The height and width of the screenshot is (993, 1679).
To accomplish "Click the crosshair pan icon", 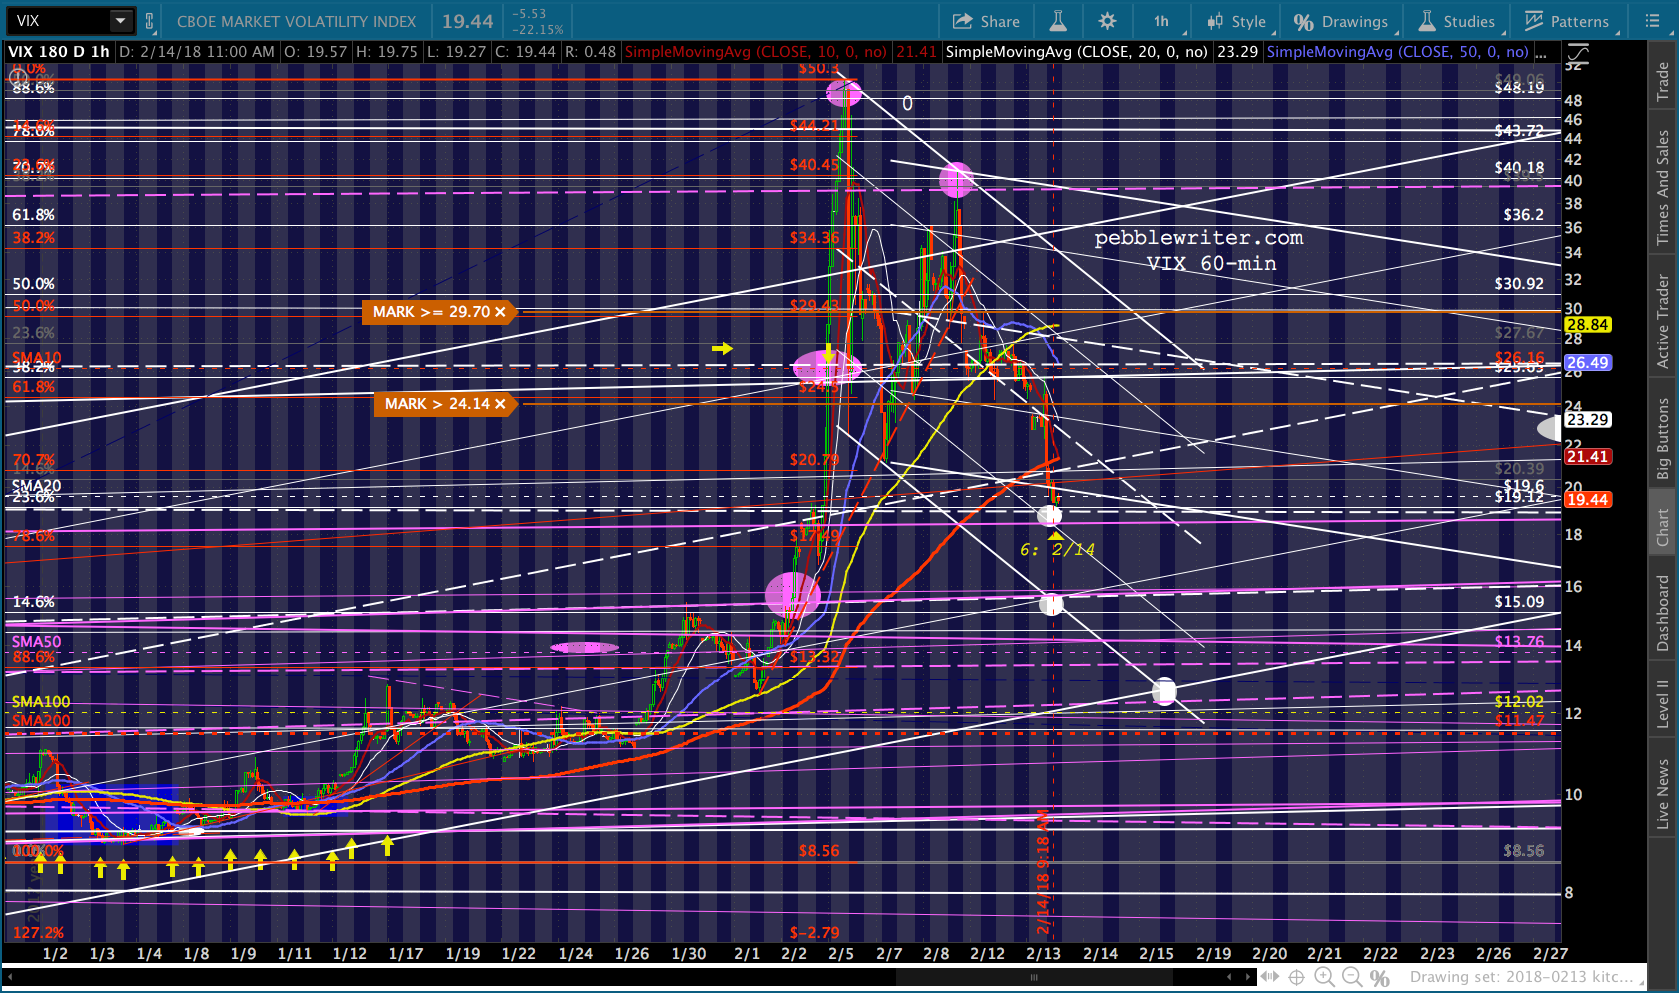I will tap(1296, 977).
